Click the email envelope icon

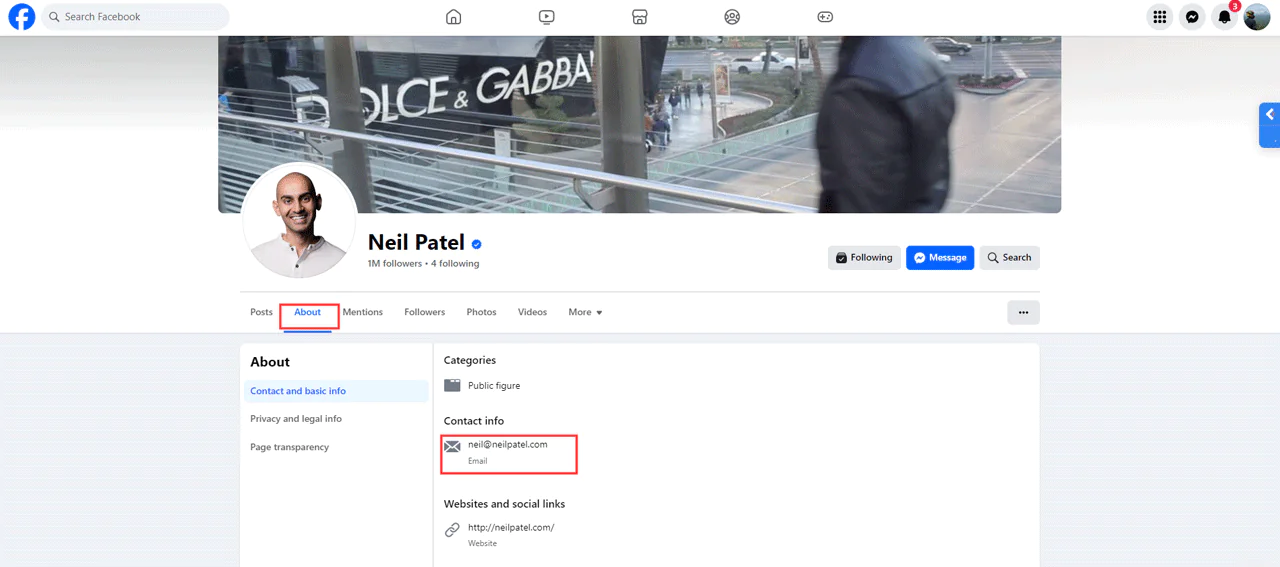coord(452,446)
